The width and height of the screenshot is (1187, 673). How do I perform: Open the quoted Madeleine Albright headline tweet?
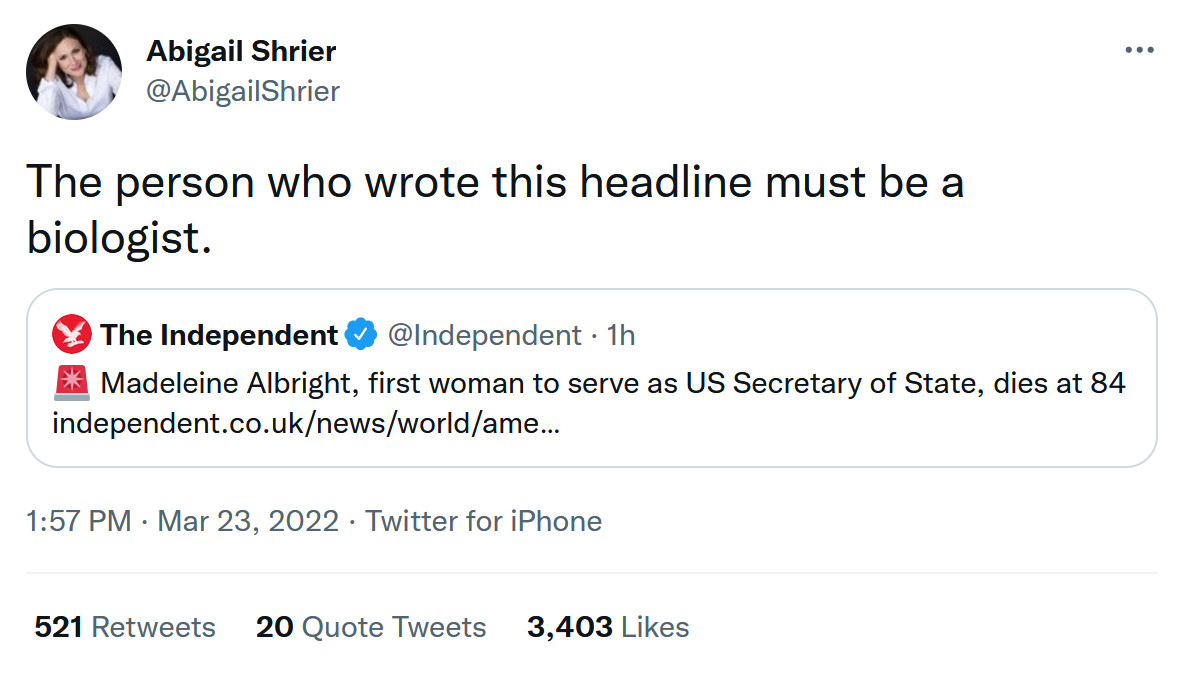click(x=613, y=383)
